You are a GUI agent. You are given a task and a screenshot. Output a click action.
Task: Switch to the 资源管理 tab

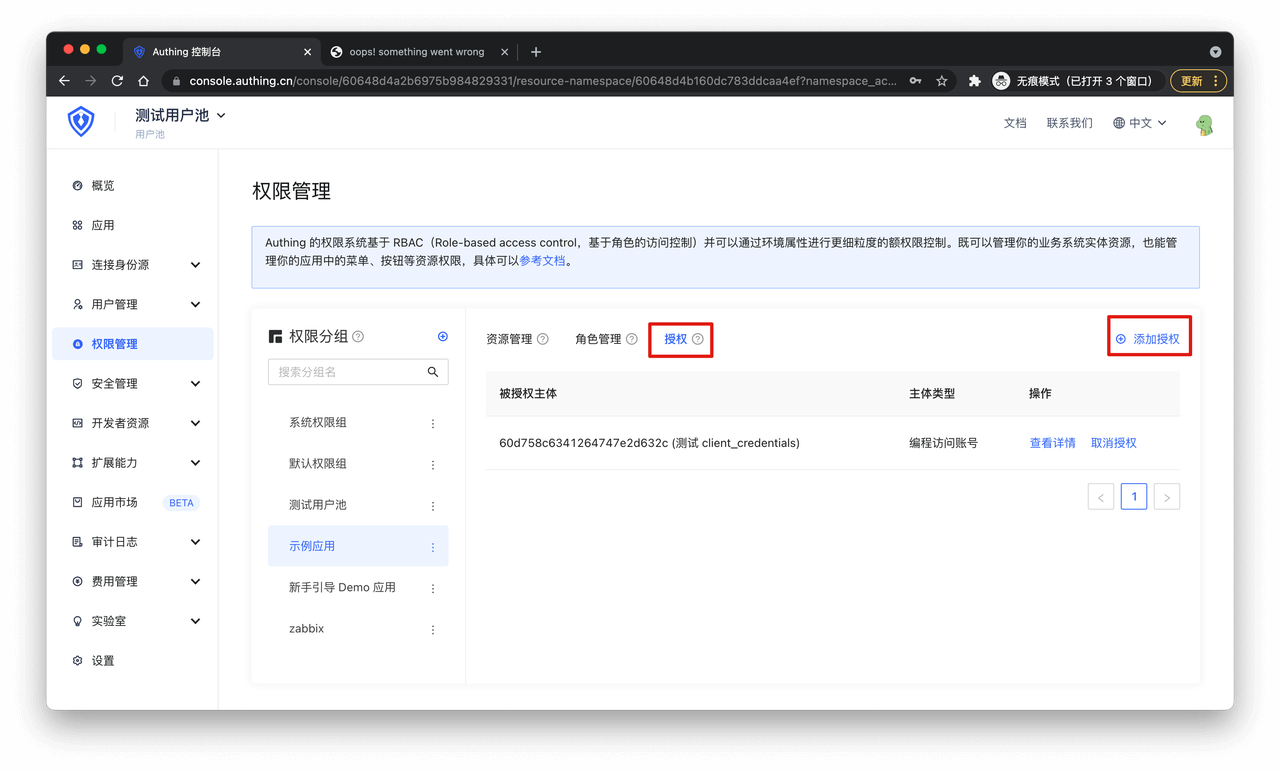pyautogui.click(x=509, y=339)
